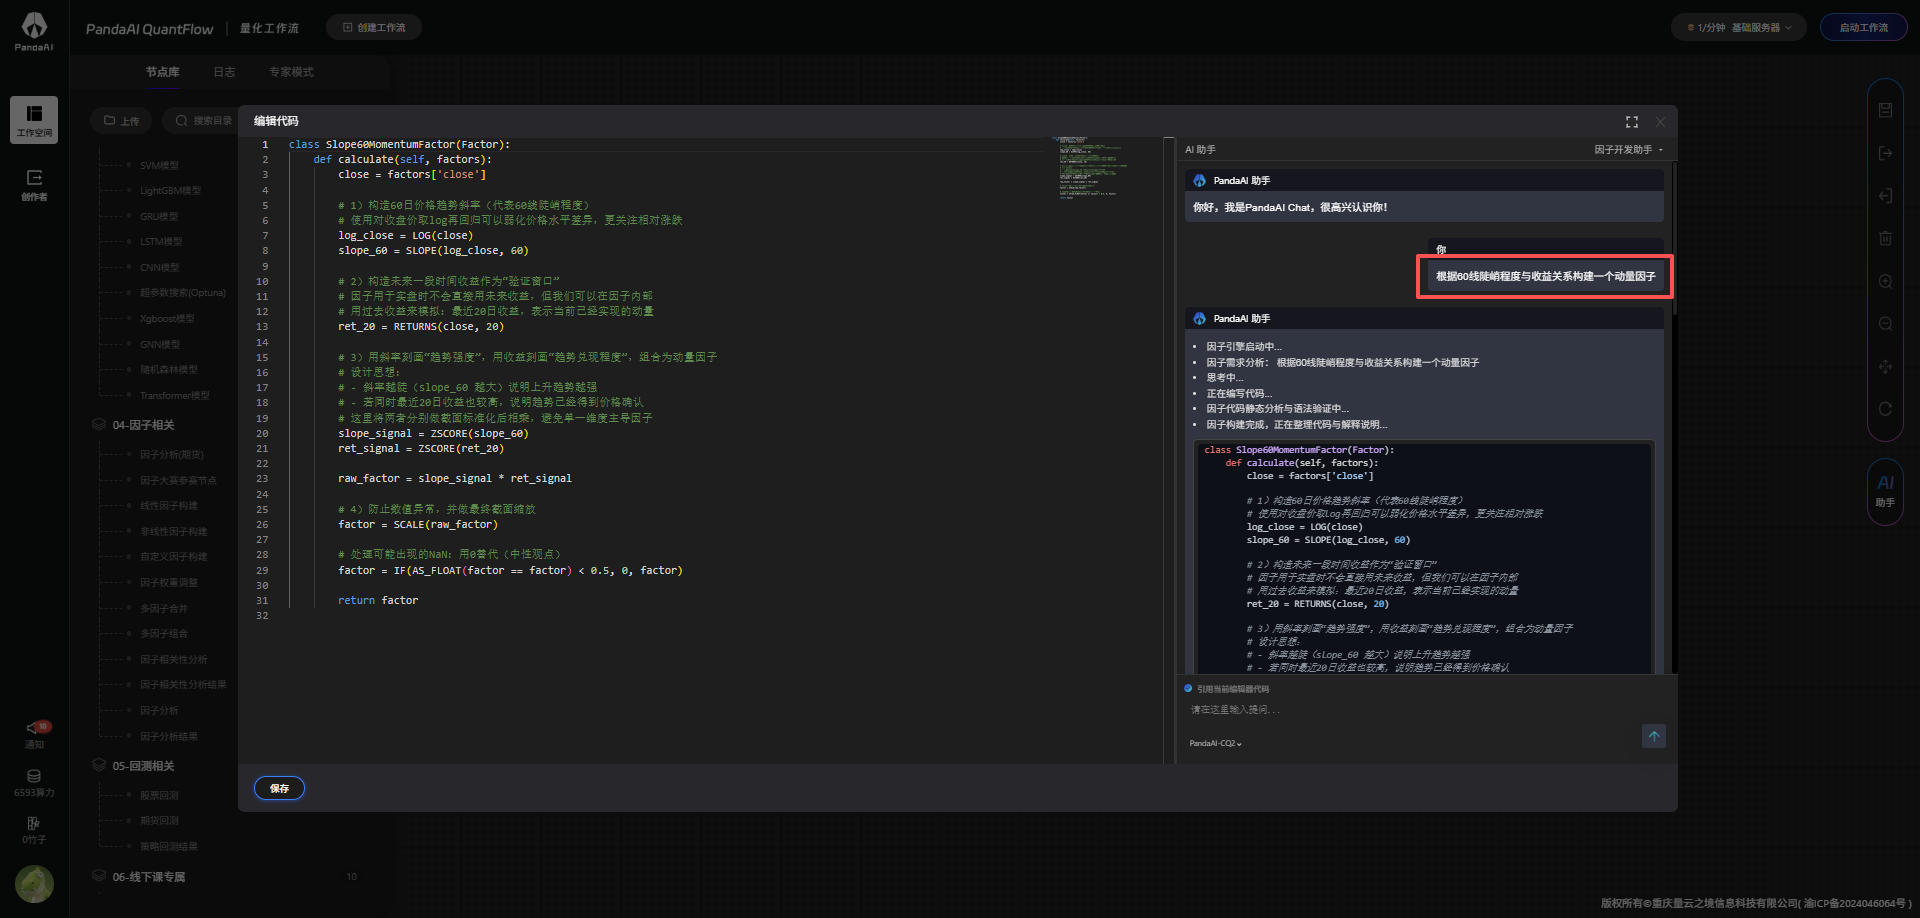Click the 保存 button
Screen dimensions: 1920x918
(279, 788)
